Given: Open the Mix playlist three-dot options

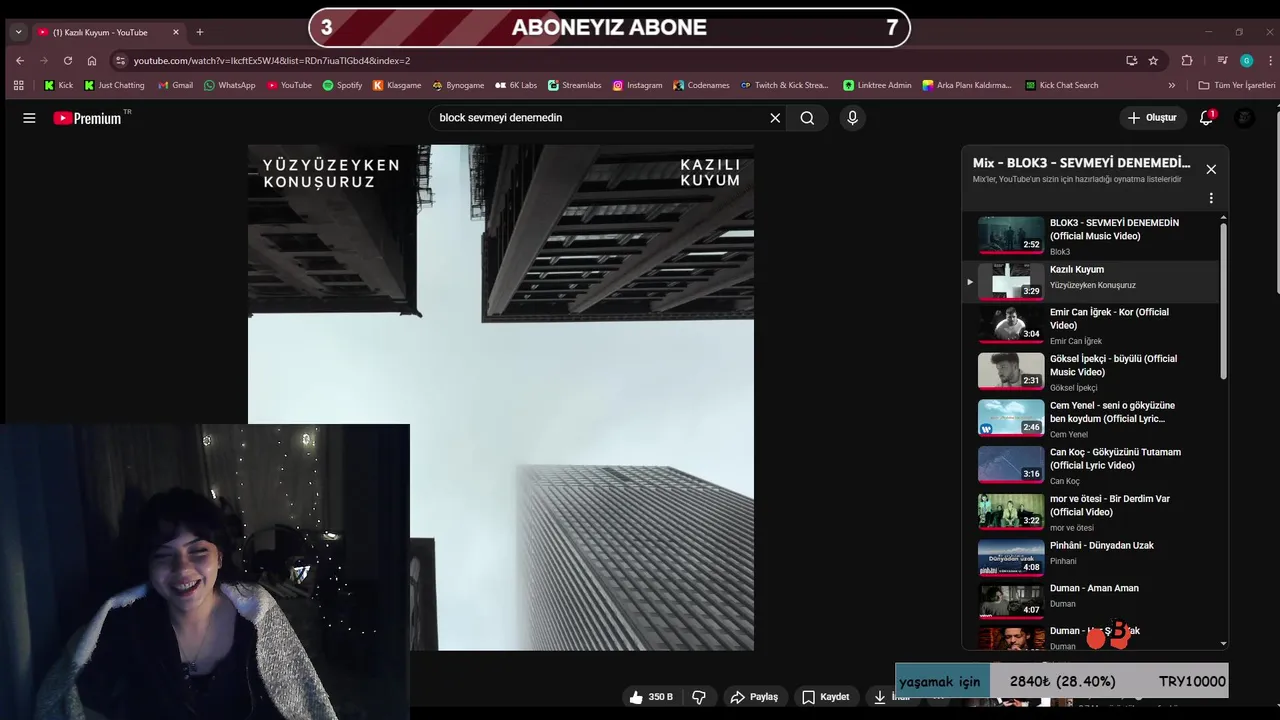Looking at the screenshot, I should [x=1211, y=198].
